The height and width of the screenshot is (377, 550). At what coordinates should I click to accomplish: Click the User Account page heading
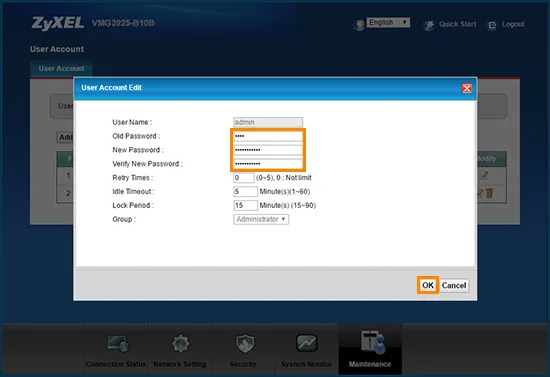pyautogui.click(x=57, y=49)
